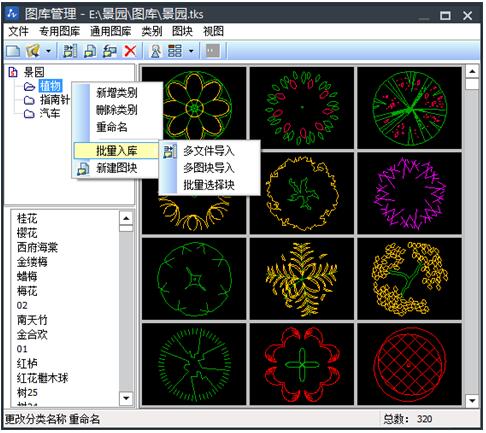This screenshot has height=433, width=486.
Task: Click the batch import toolbar icon
Action: click(x=70, y=51)
